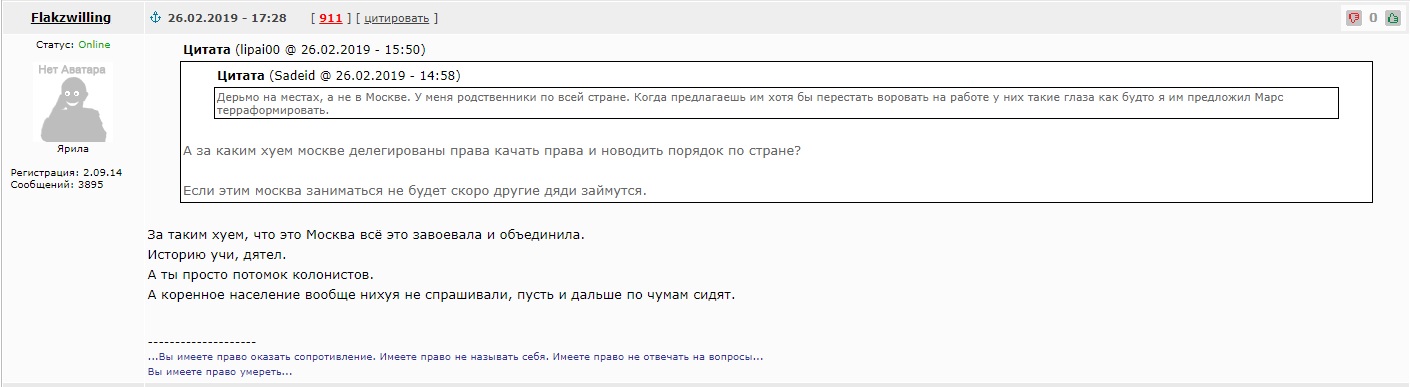Click the quoted line starting А за каким
The width and height of the screenshot is (1410, 387).
[493, 151]
